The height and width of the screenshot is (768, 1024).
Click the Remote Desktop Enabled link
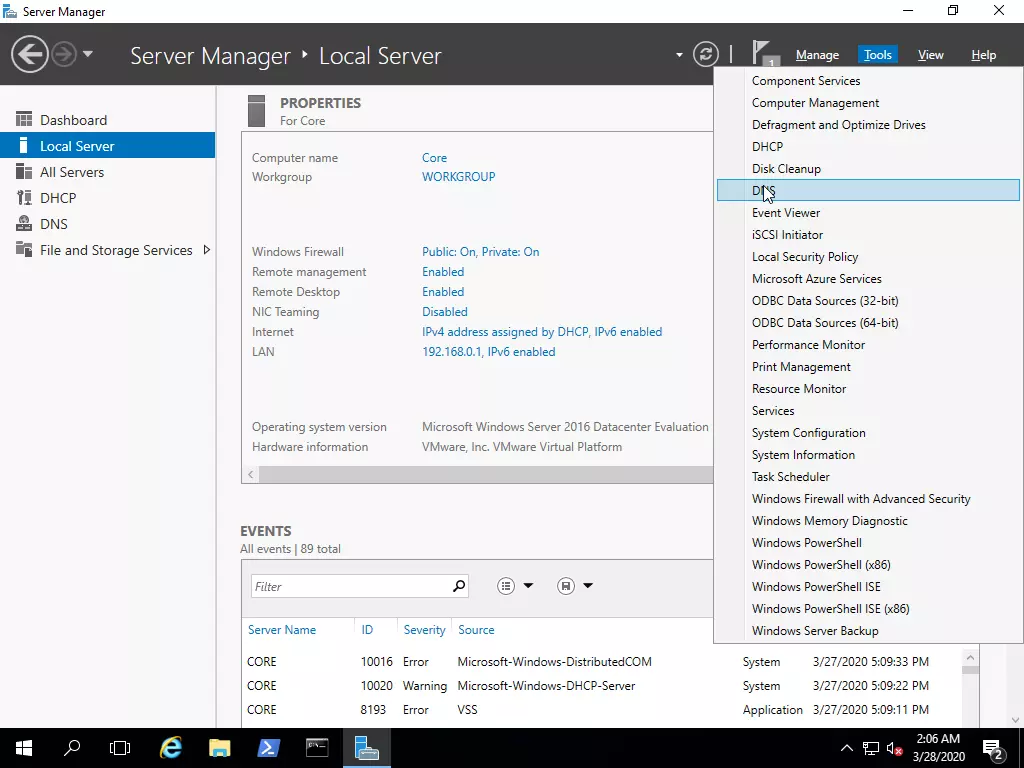443,292
